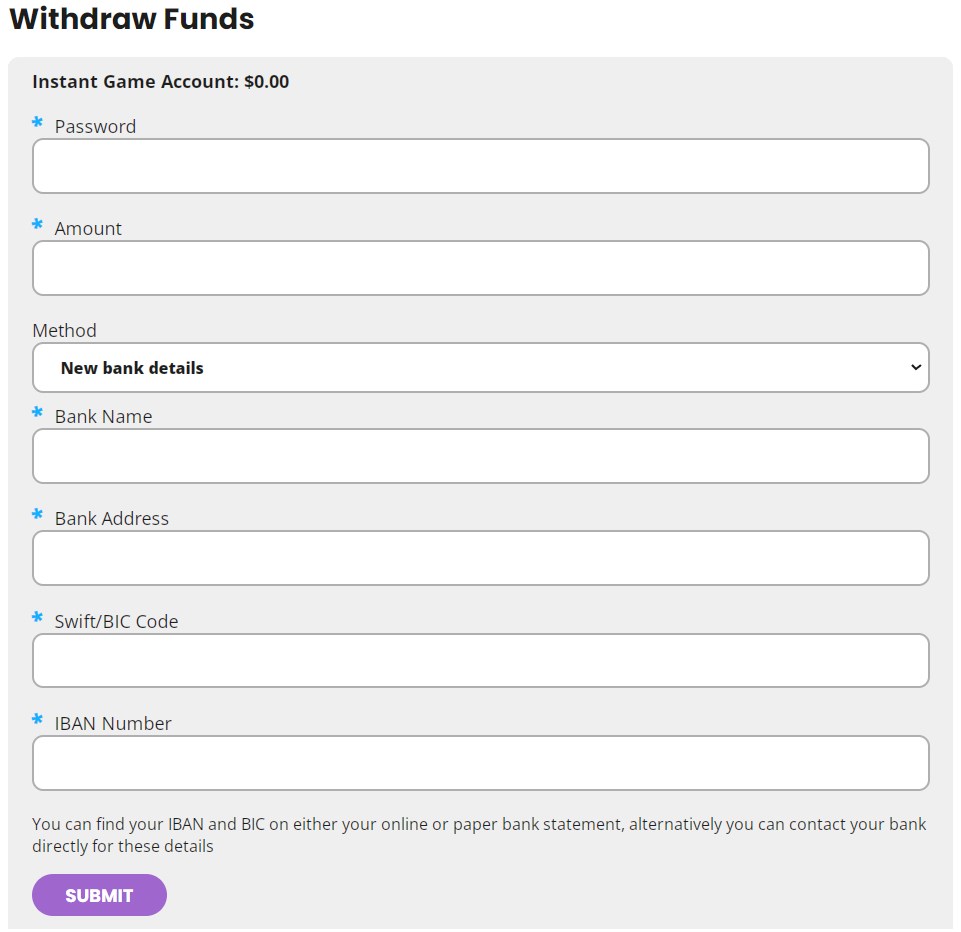Click into the Amount text box

(x=480, y=268)
